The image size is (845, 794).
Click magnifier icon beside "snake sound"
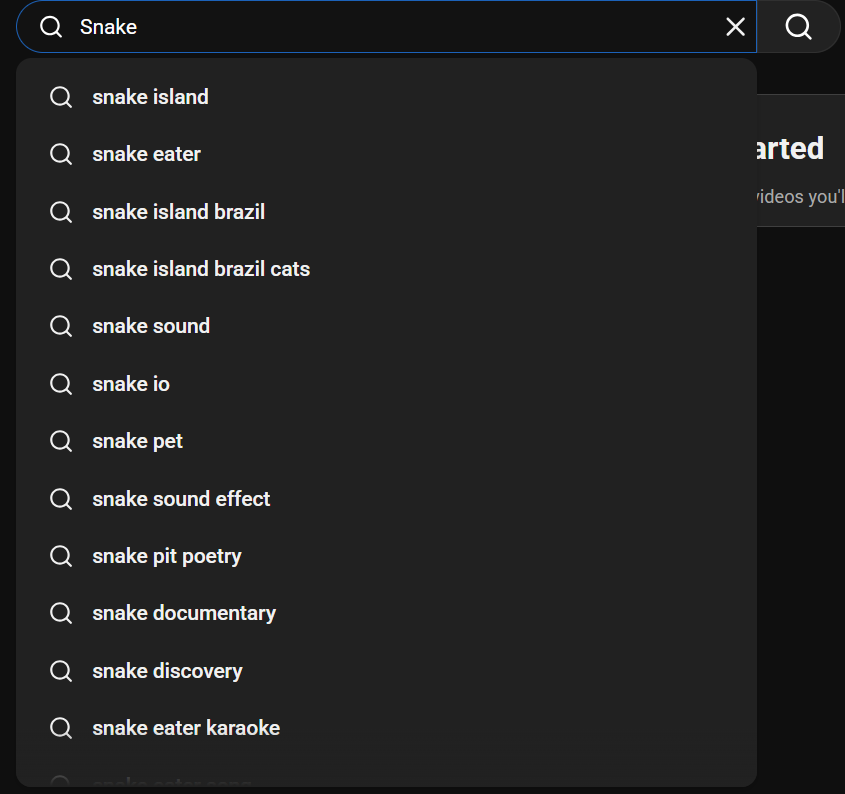[61, 326]
